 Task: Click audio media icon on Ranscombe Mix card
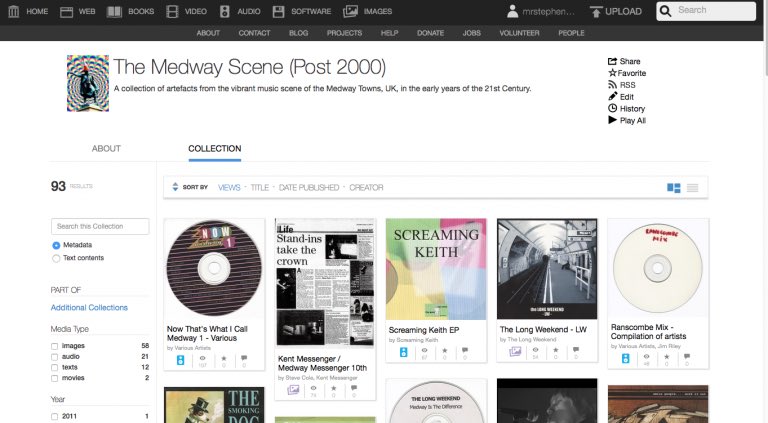pos(625,358)
